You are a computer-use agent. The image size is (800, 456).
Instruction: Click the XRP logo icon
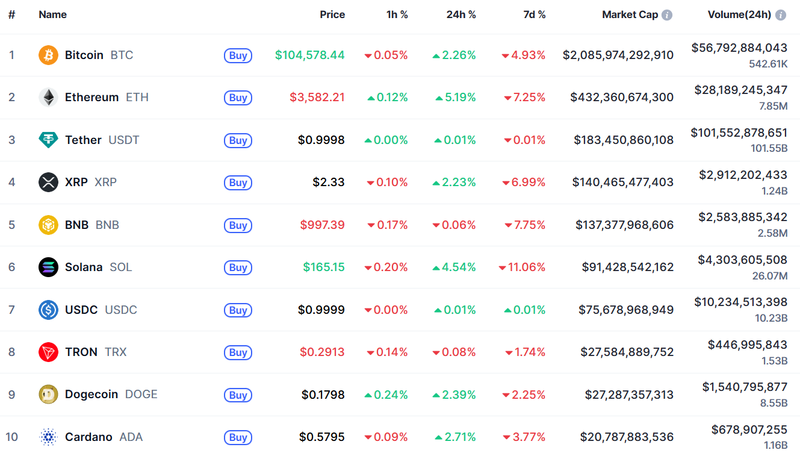click(48, 182)
